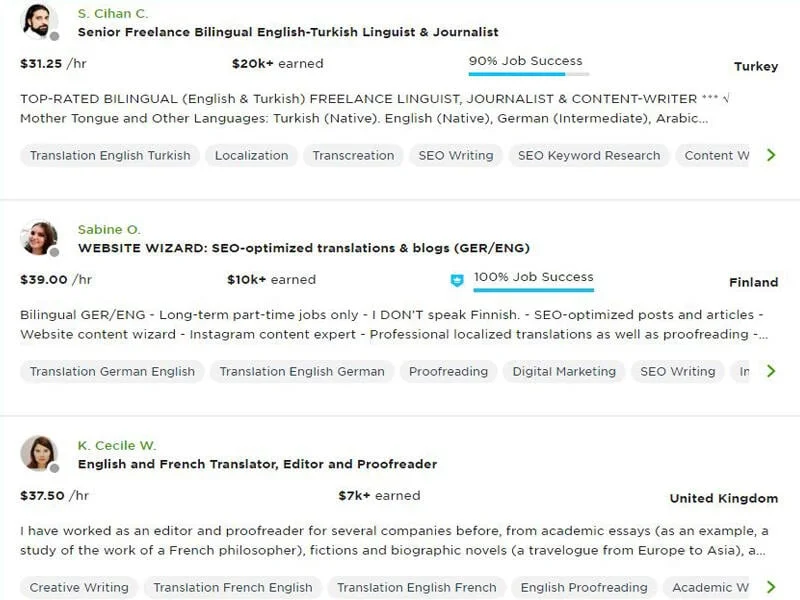Click Sabine O.'s profile avatar

pyautogui.click(x=38, y=237)
